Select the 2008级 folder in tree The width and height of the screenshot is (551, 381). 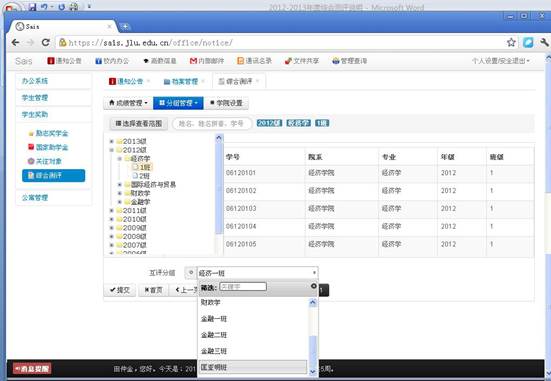131,236
